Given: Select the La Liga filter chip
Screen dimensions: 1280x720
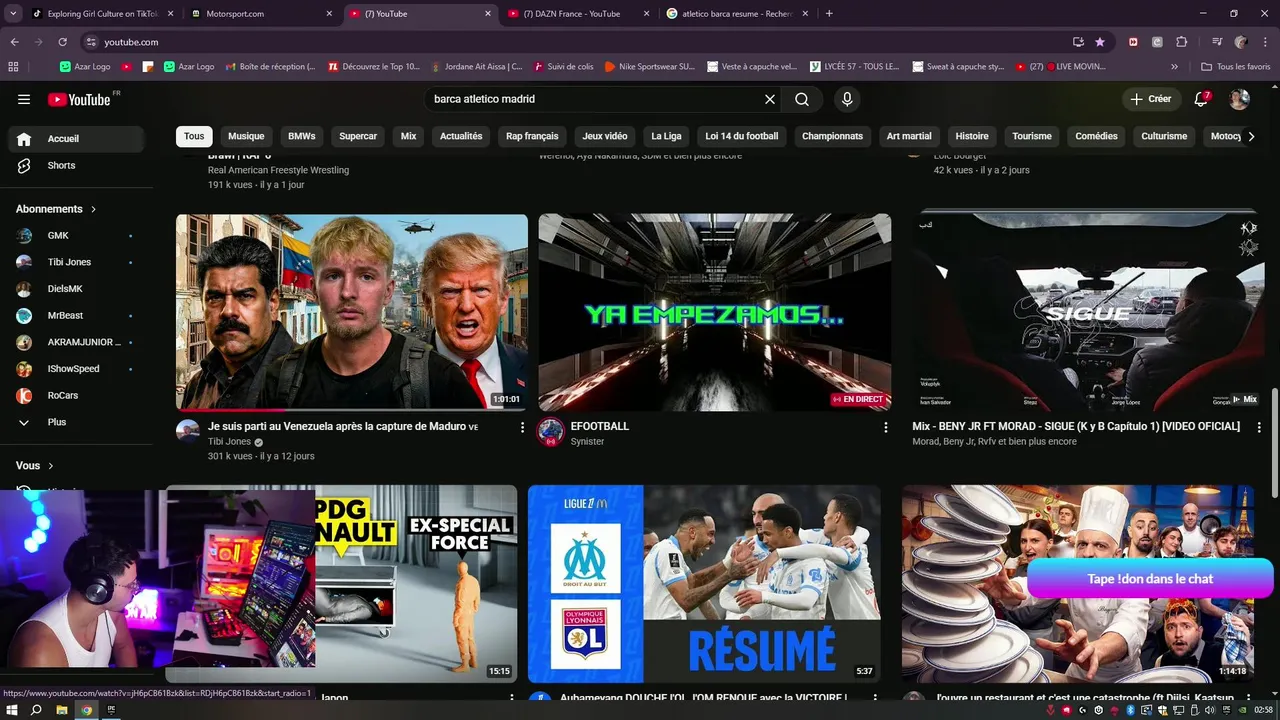Looking at the screenshot, I should (666, 136).
